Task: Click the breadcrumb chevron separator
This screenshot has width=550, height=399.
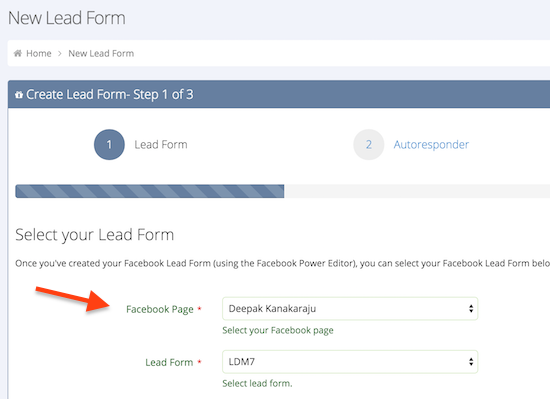Action: tap(60, 53)
